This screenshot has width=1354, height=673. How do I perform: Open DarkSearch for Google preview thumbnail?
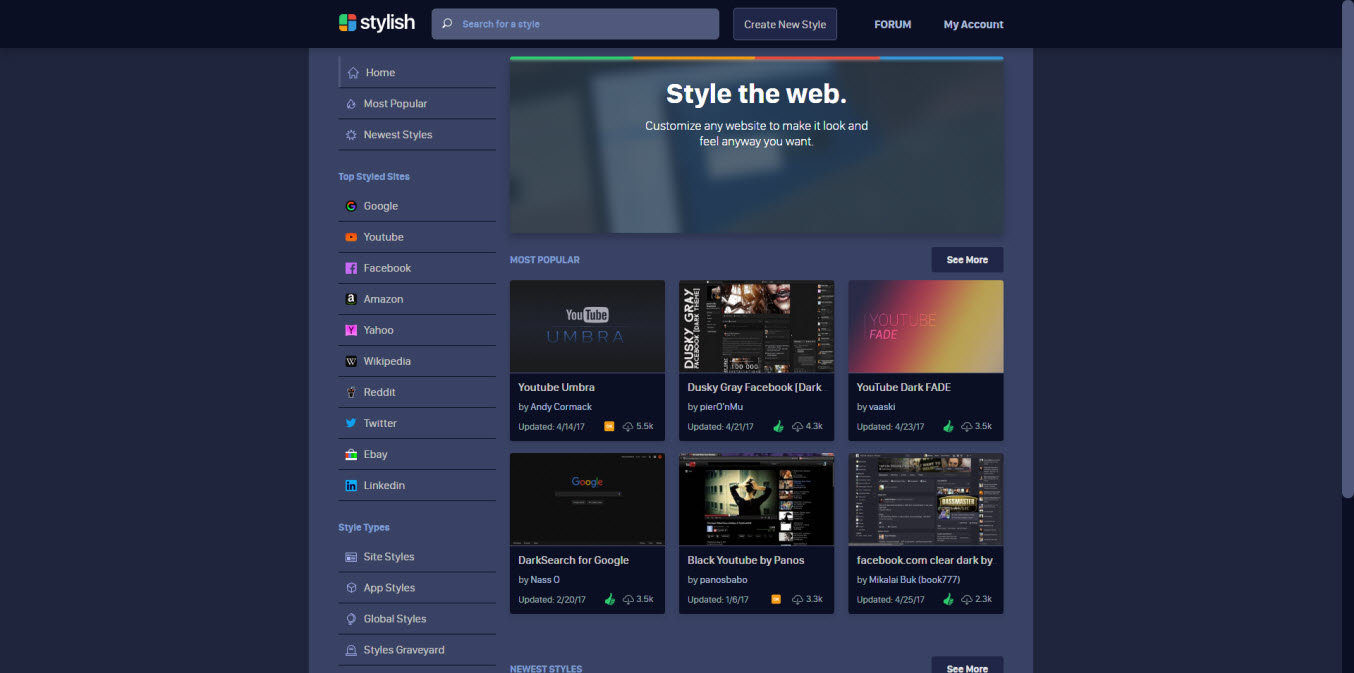coord(587,499)
